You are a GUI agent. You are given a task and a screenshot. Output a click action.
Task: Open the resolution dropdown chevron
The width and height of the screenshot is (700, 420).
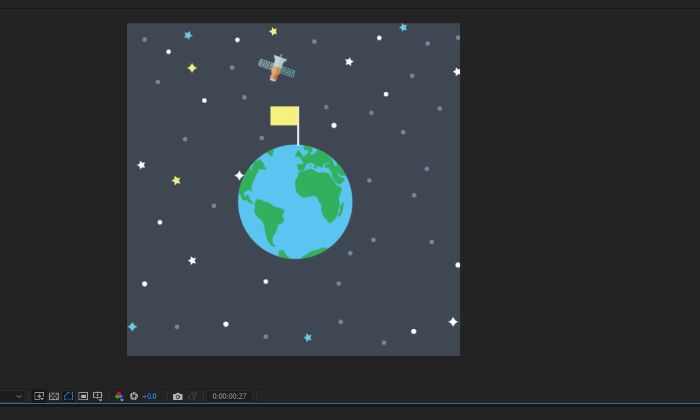tap(19, 396)
